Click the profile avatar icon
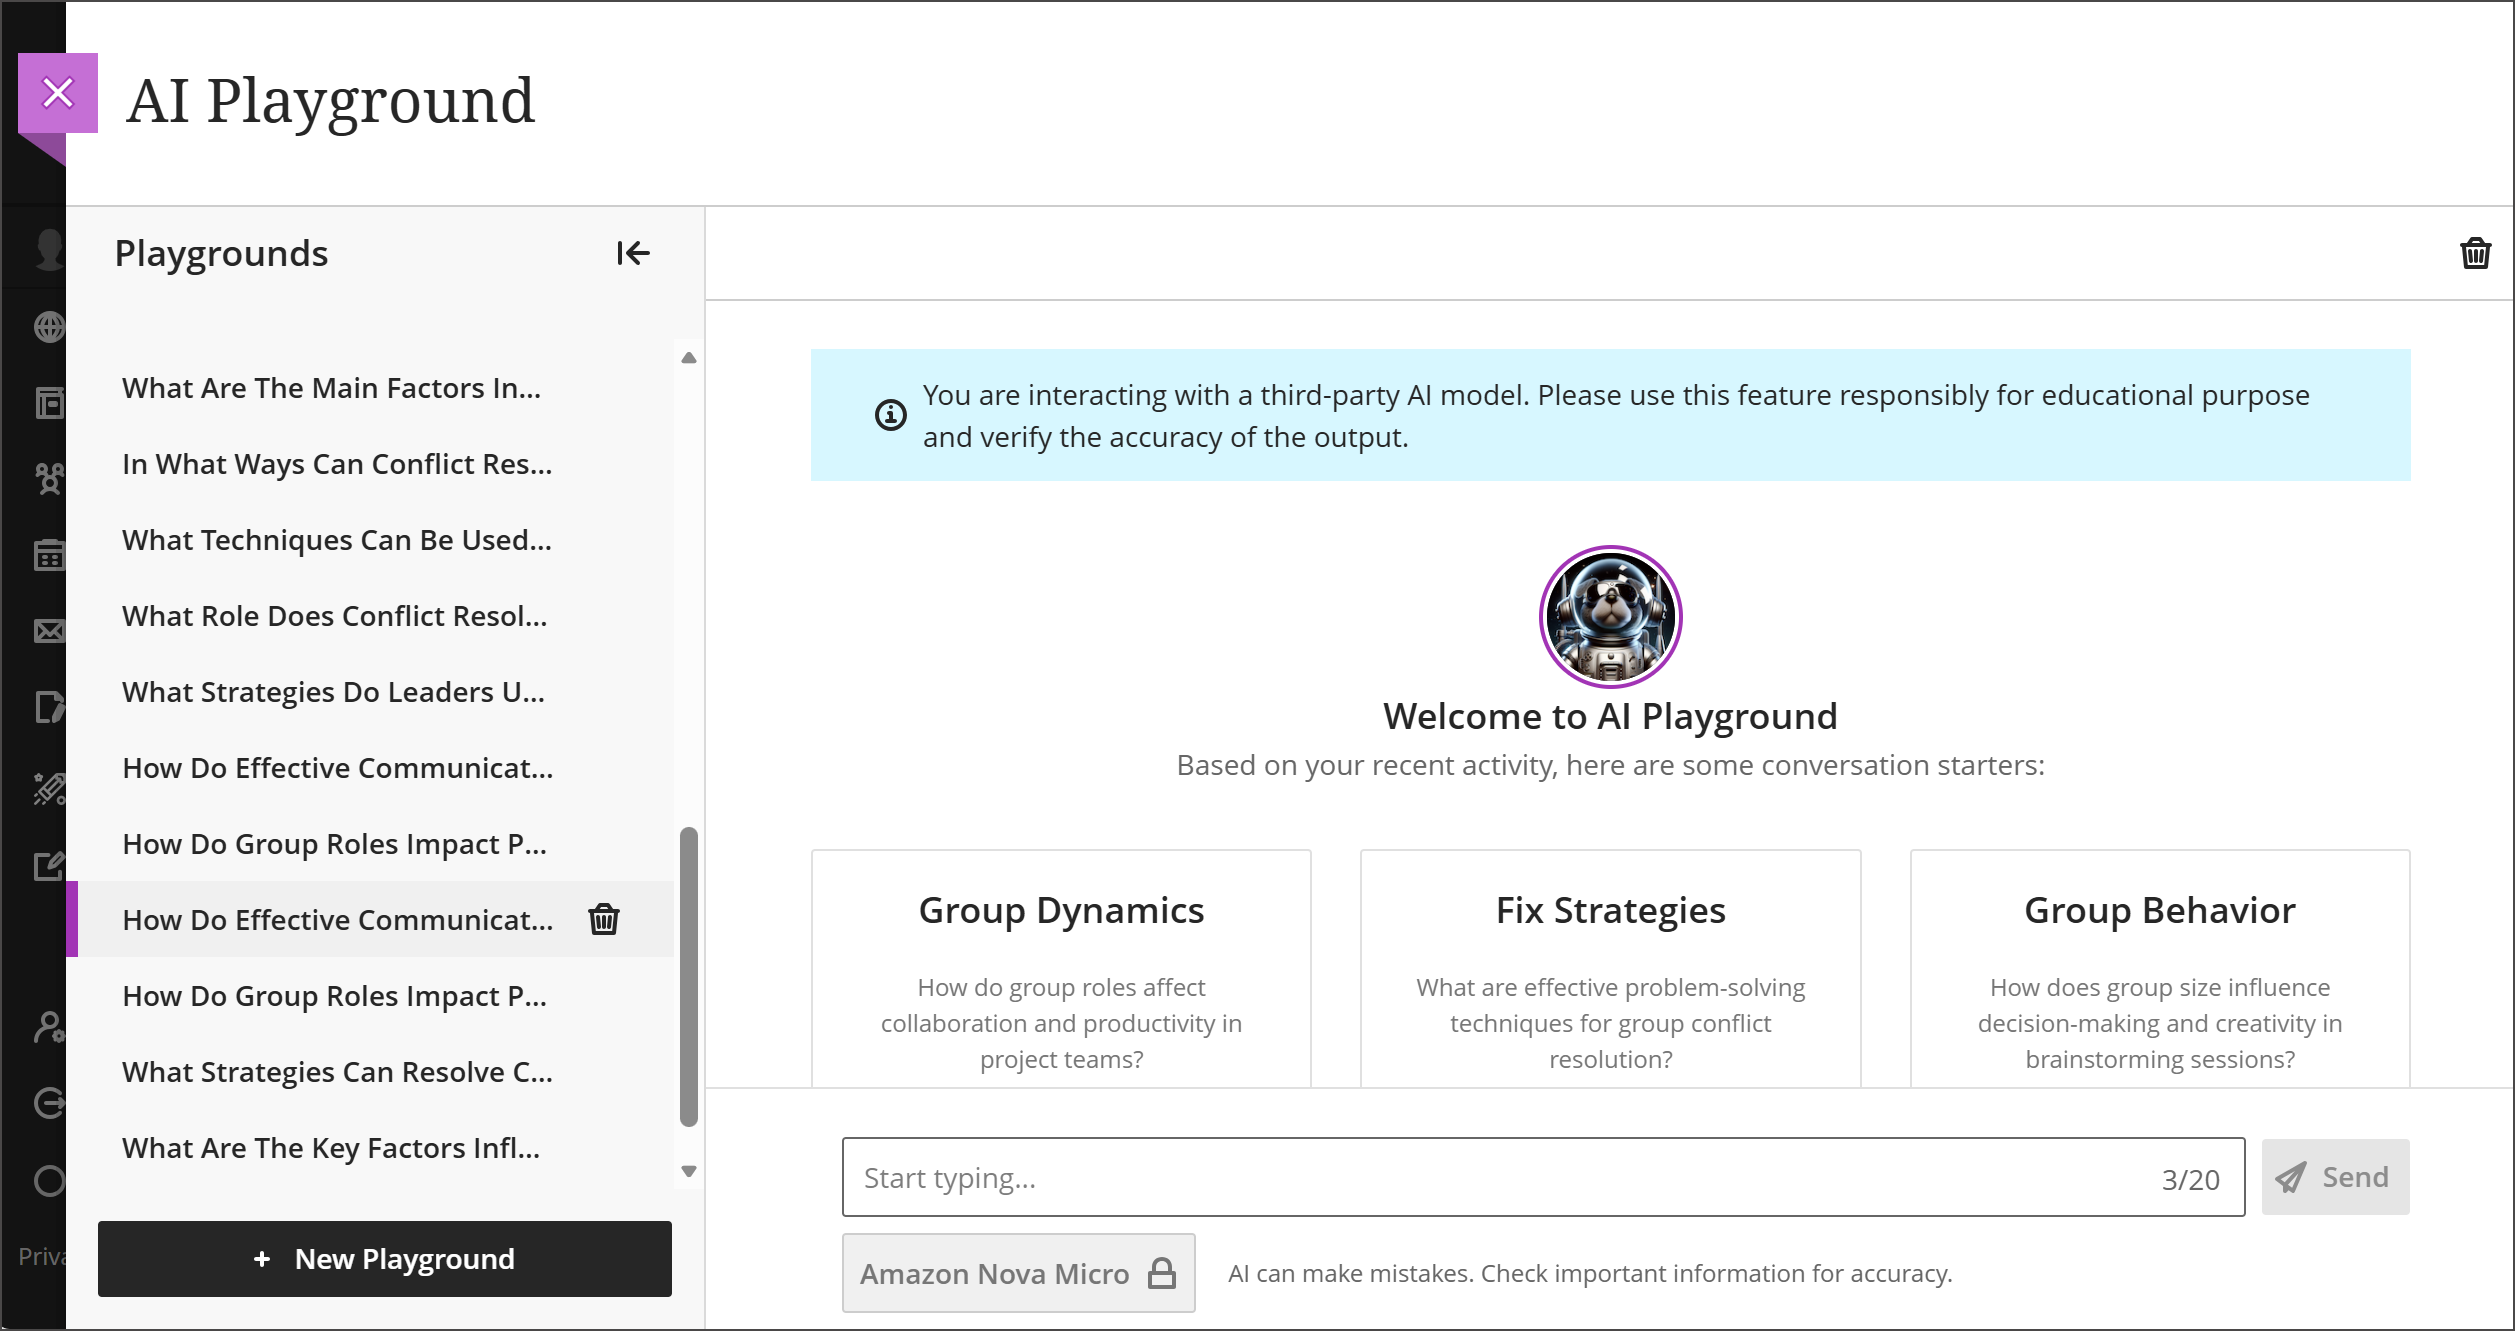This screenshot has height=1331, width=2515. (48, 248)
